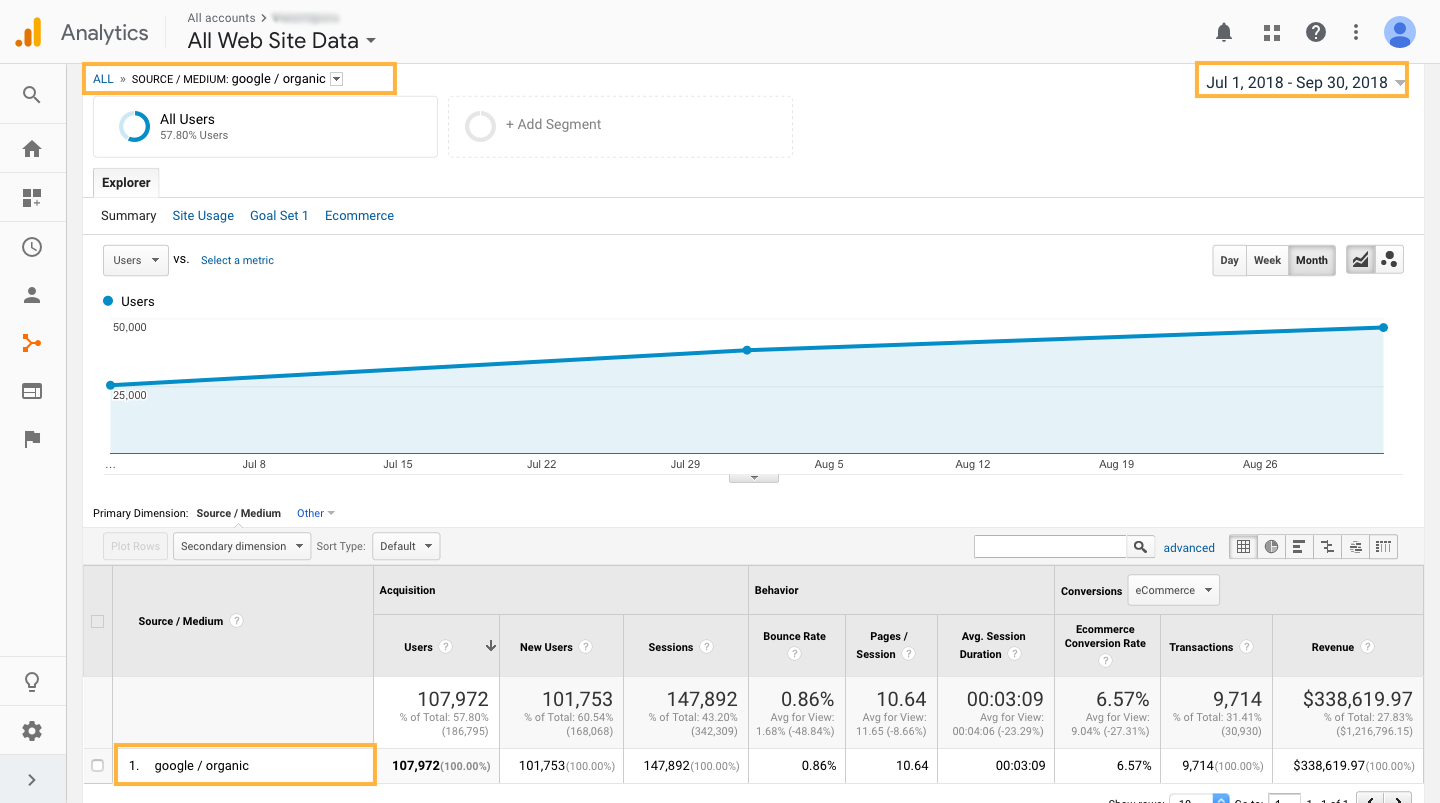The width and height of the screenshot is (1440, 803).
Task: Click the Select a metric link
Action: coord(237,260)
